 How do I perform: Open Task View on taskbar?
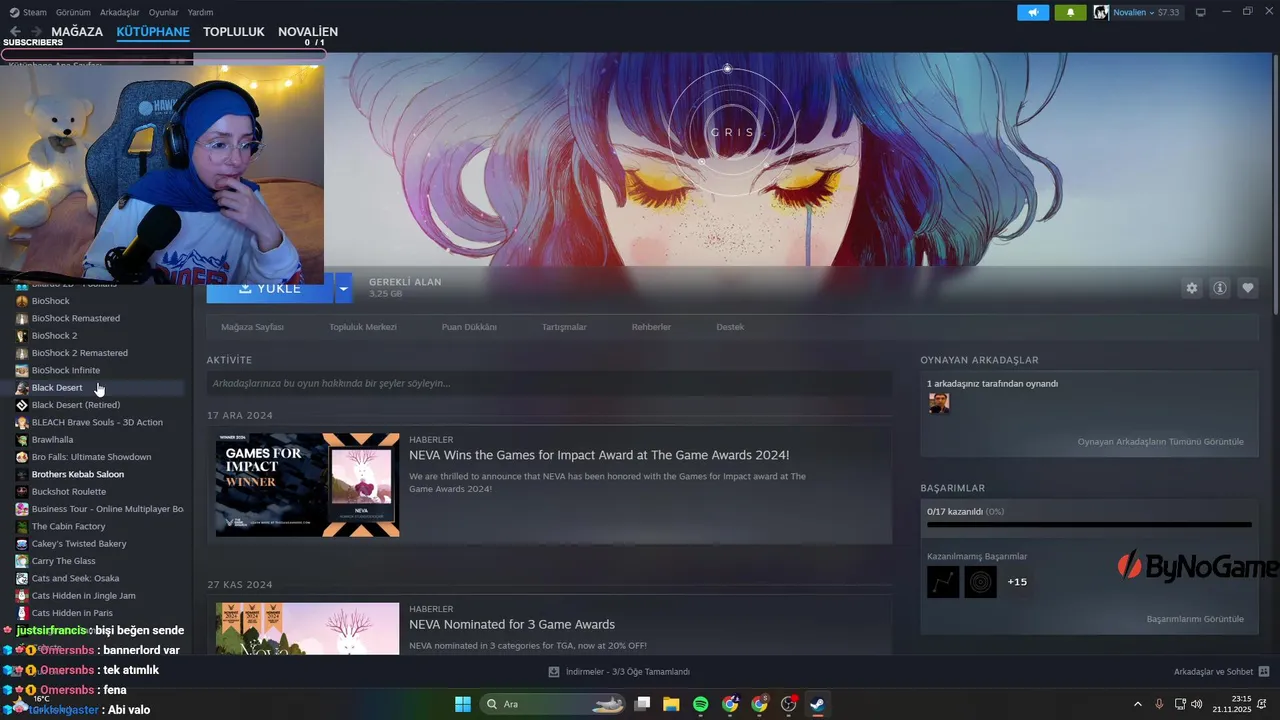(x=643, y=704)
